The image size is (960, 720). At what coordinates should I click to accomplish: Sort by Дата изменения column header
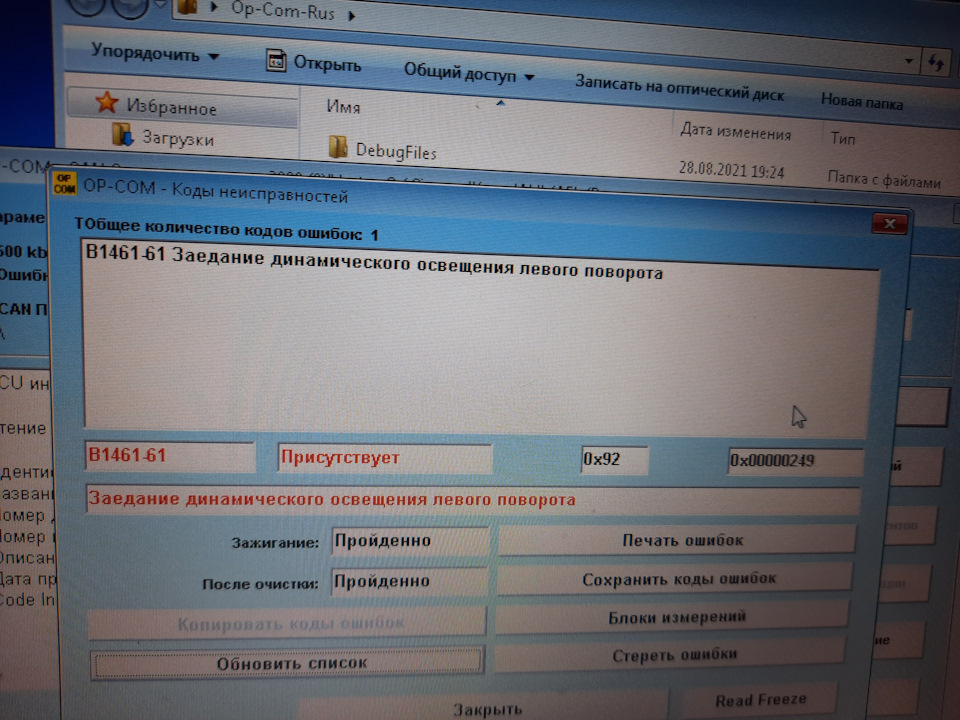[735, 131]
